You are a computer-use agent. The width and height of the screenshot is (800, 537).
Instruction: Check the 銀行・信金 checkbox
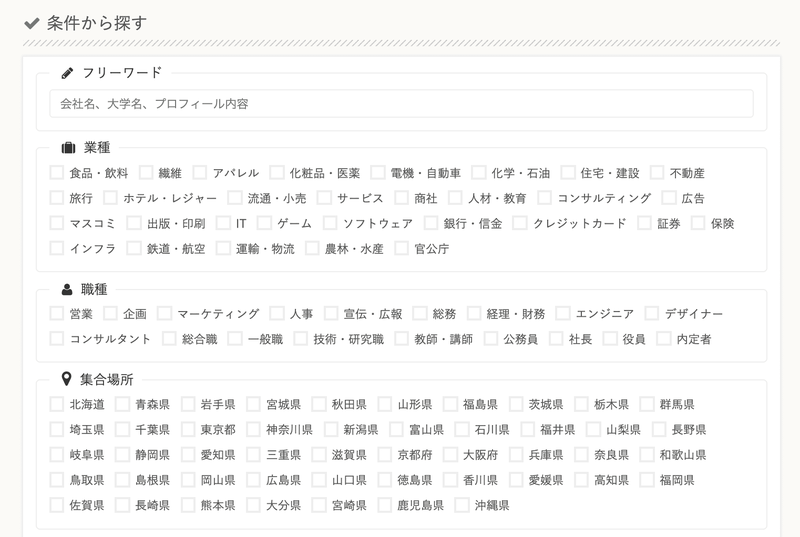[431, 223]
